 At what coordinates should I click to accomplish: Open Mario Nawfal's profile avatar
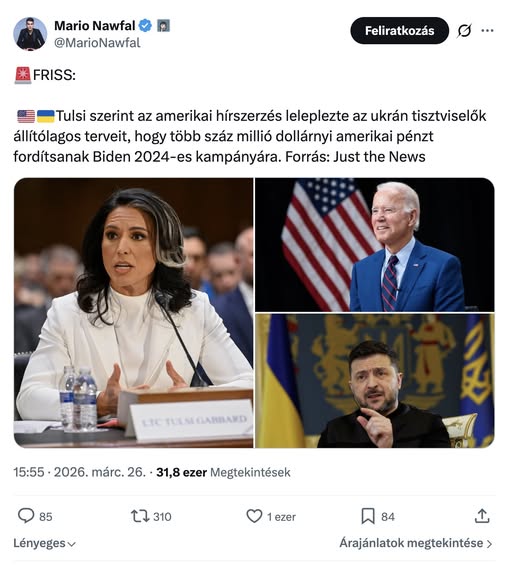(30, 34)
